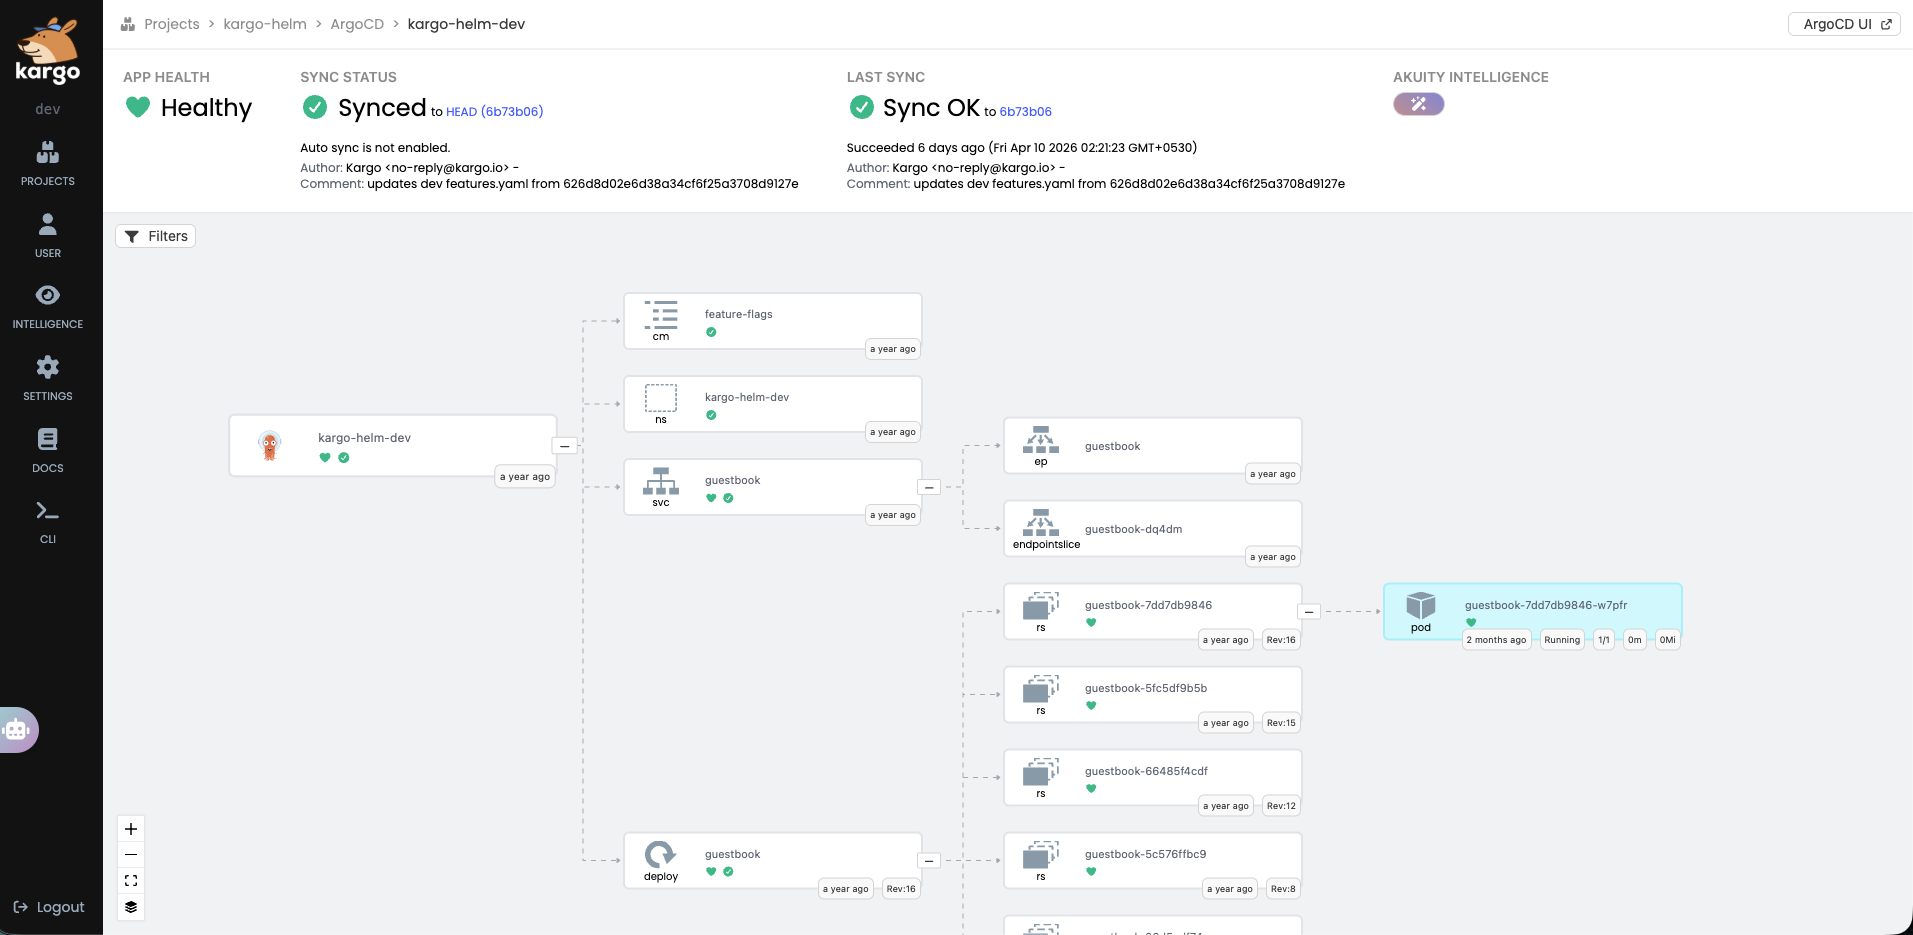Open the ArgoCD UI external link
This screenshot has height=935, width=1913.
click(1844, 24)
